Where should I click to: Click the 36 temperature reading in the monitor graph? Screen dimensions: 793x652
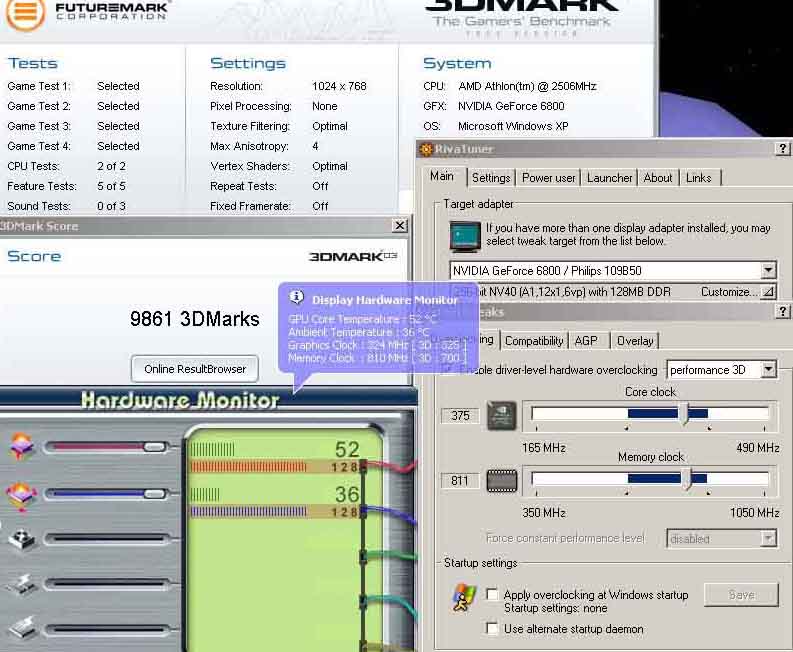pos(347,494)
